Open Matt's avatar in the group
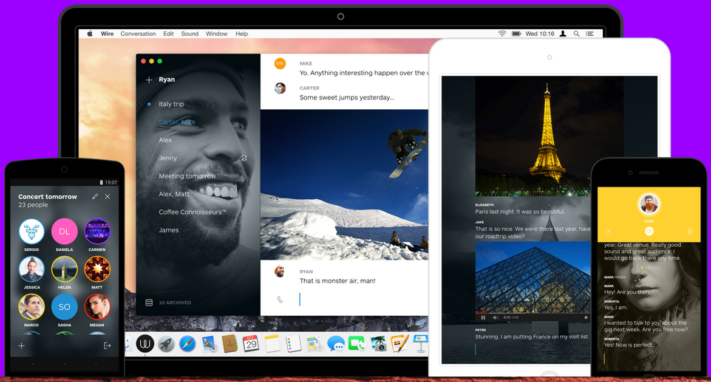 97,269
